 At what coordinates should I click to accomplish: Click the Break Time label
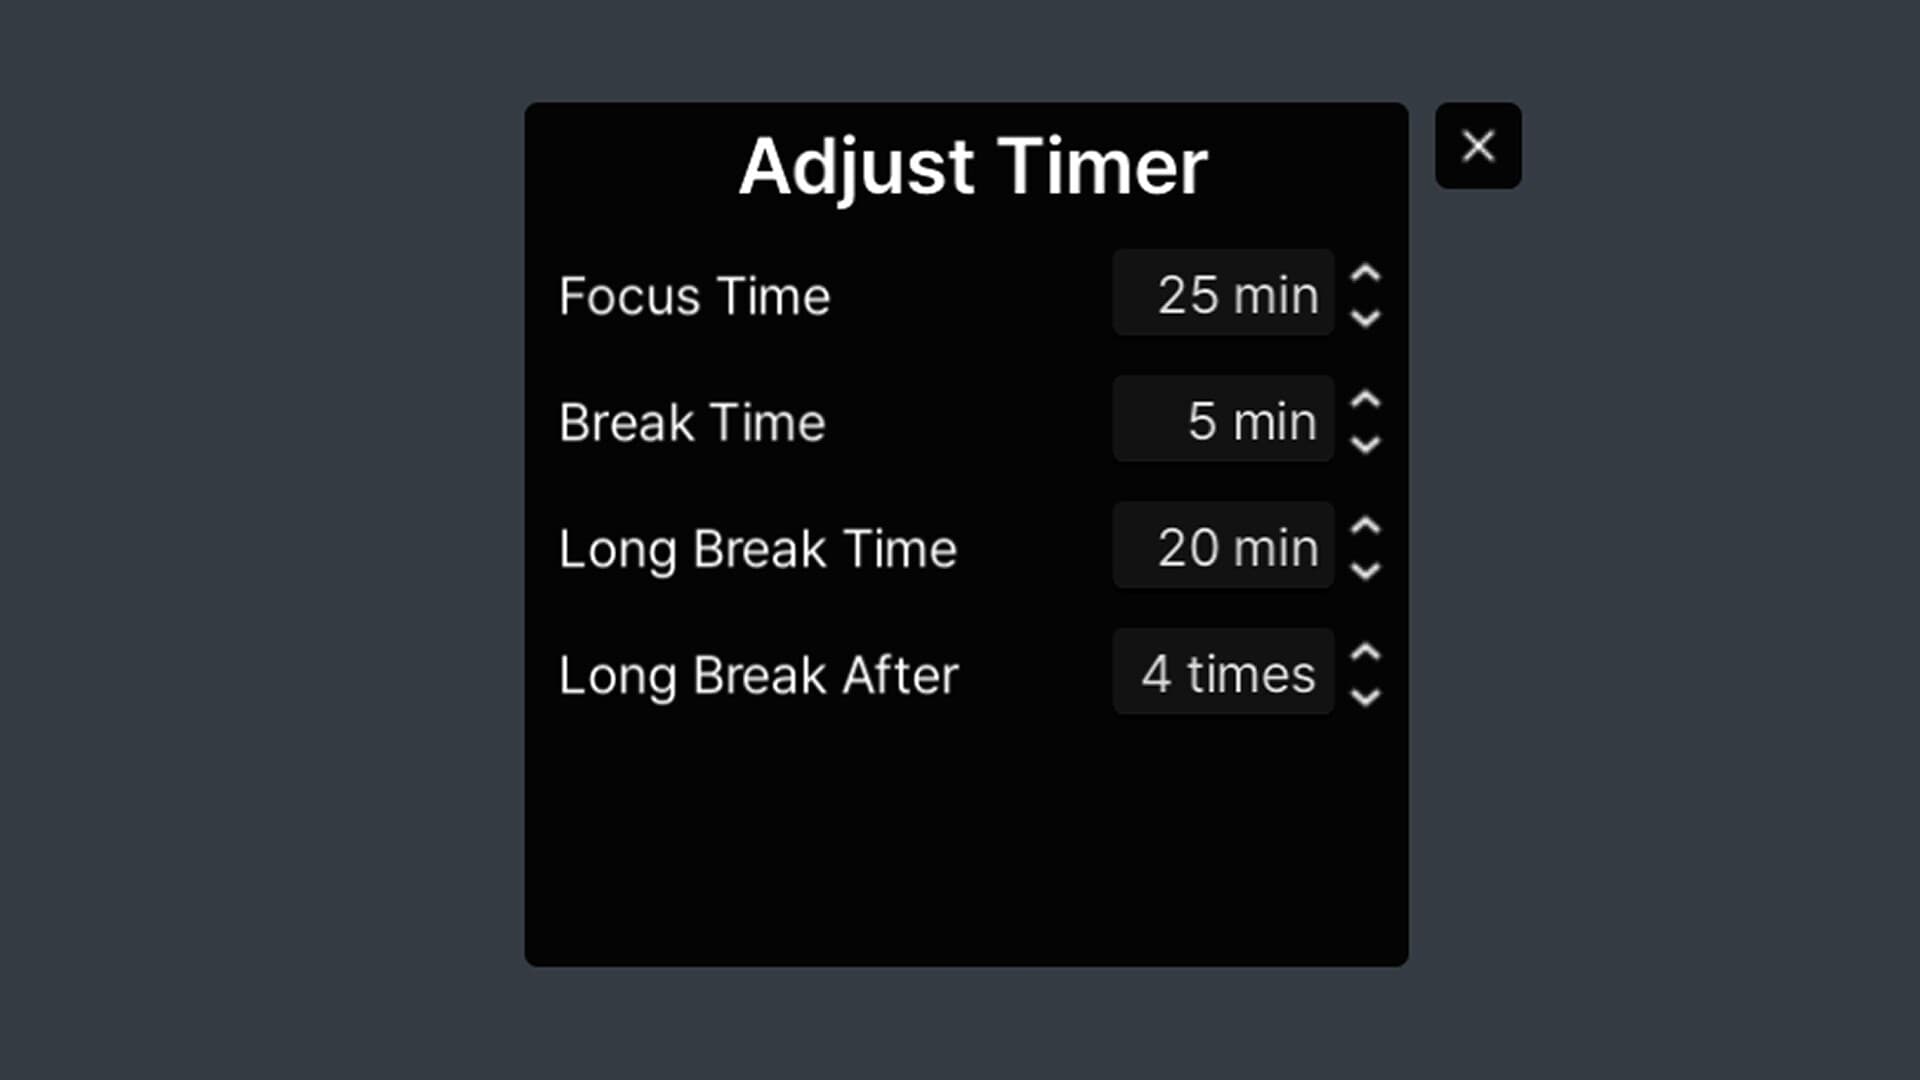(x=691, y=422)
